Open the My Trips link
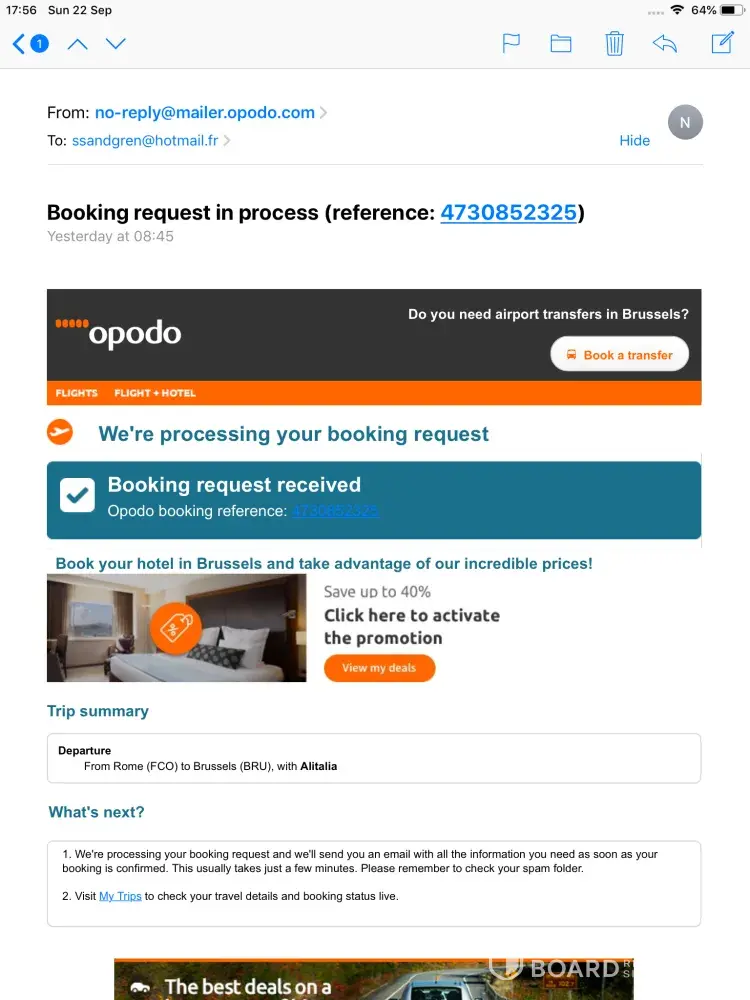The image size is (750, 1000). point(120,896)
